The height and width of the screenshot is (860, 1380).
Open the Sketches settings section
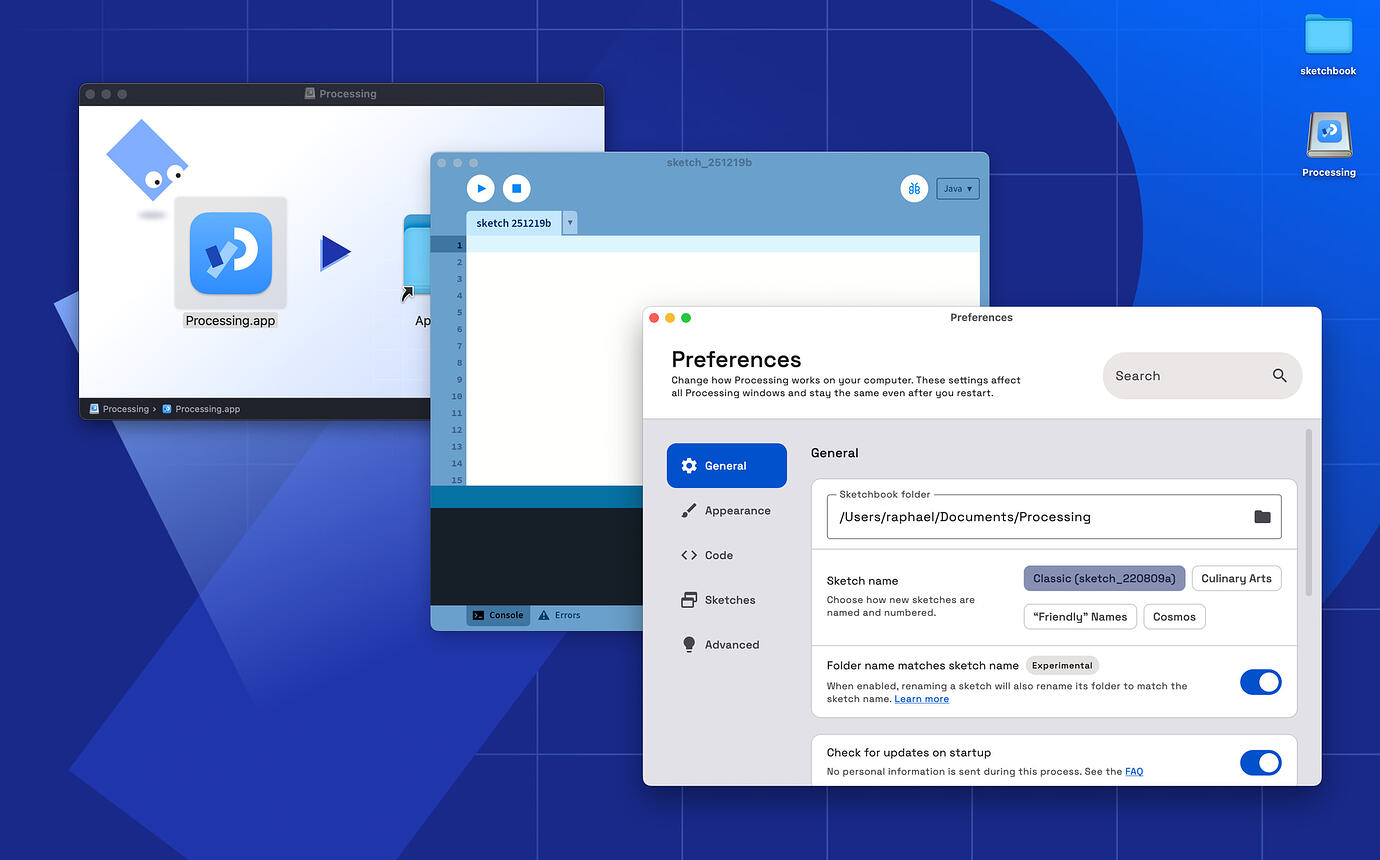730,599
